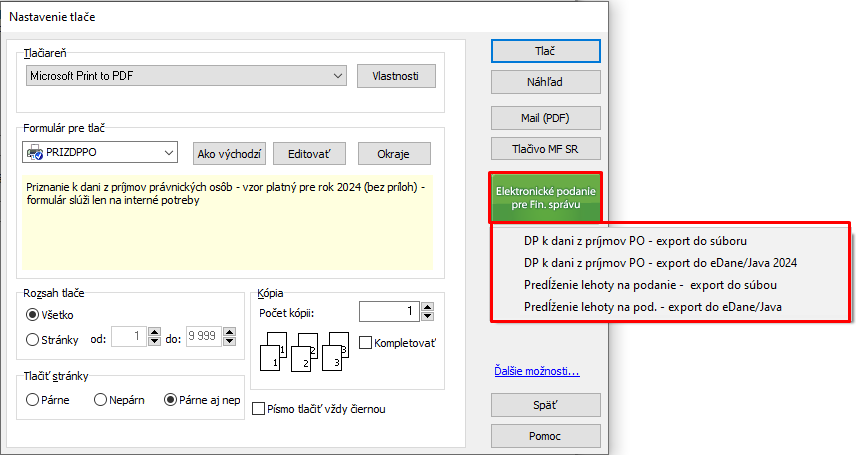Open the Náhľad print preview
Viewport: 856px width, 455px height.
tap(545, 82)
